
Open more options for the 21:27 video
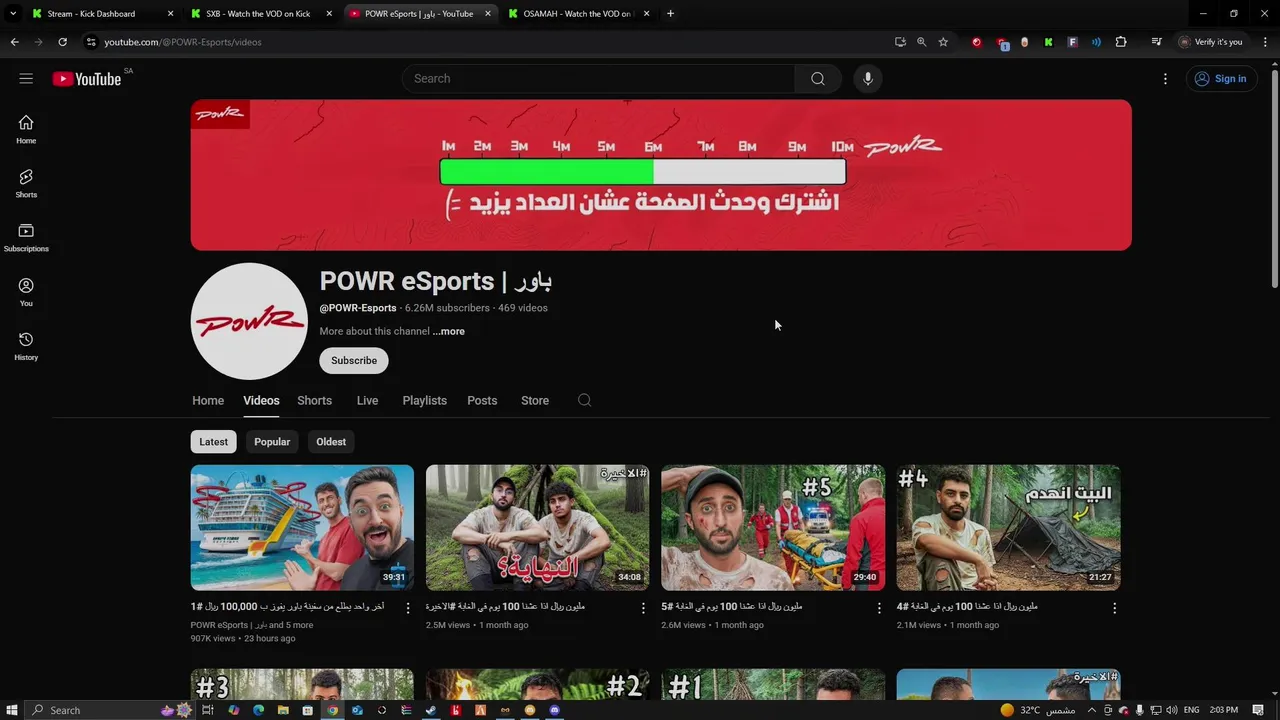pos(1114,608)
